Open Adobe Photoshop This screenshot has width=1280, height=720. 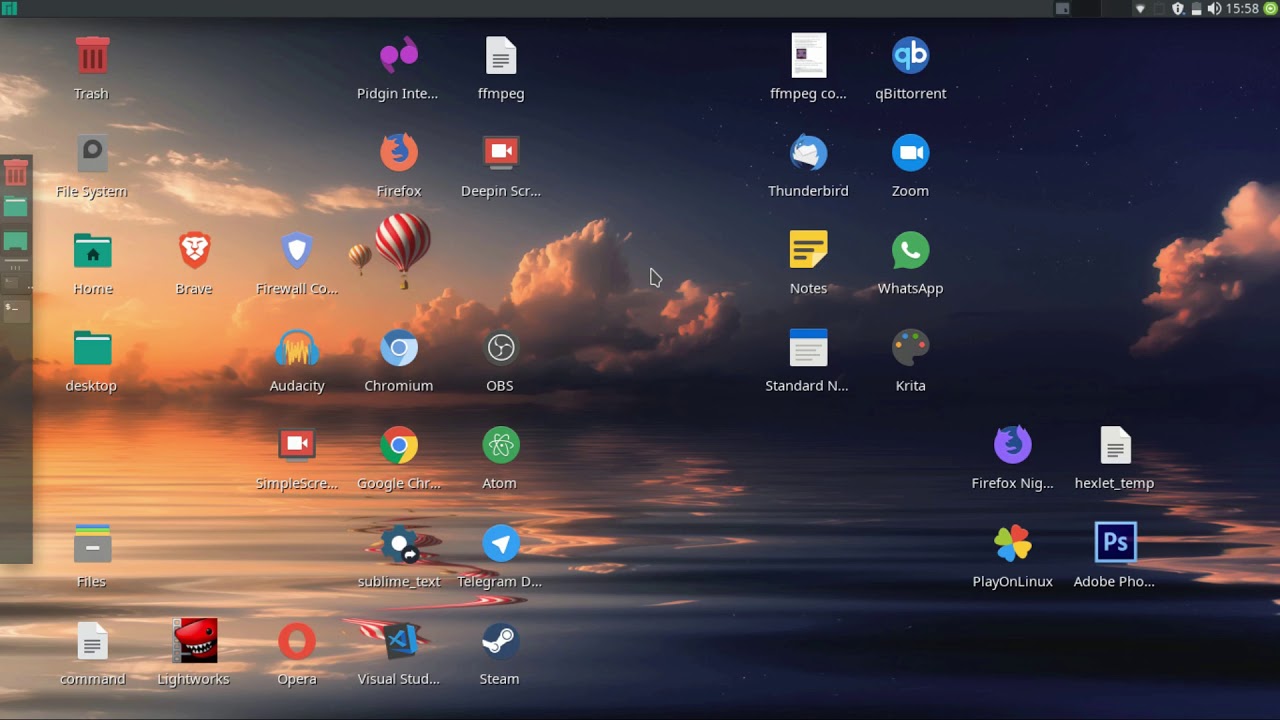pyautogui.click(x=1114, y=541)
